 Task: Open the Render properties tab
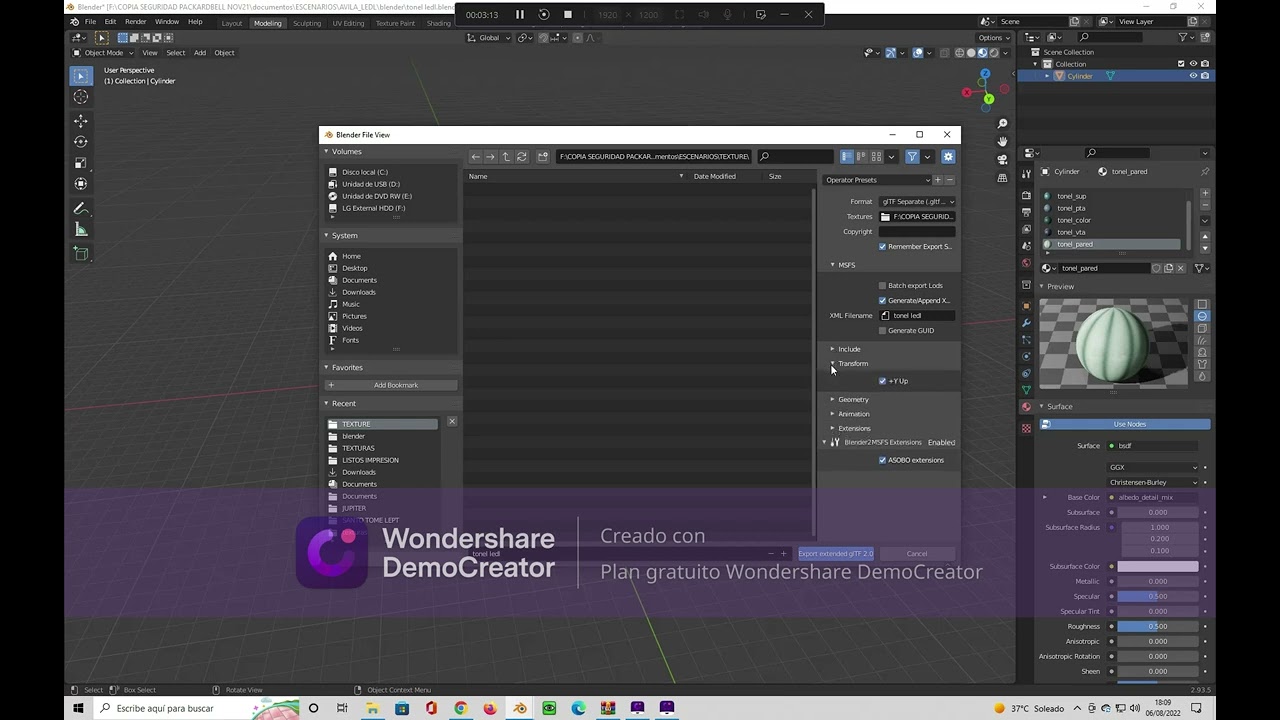click(x=1026, y=196)
